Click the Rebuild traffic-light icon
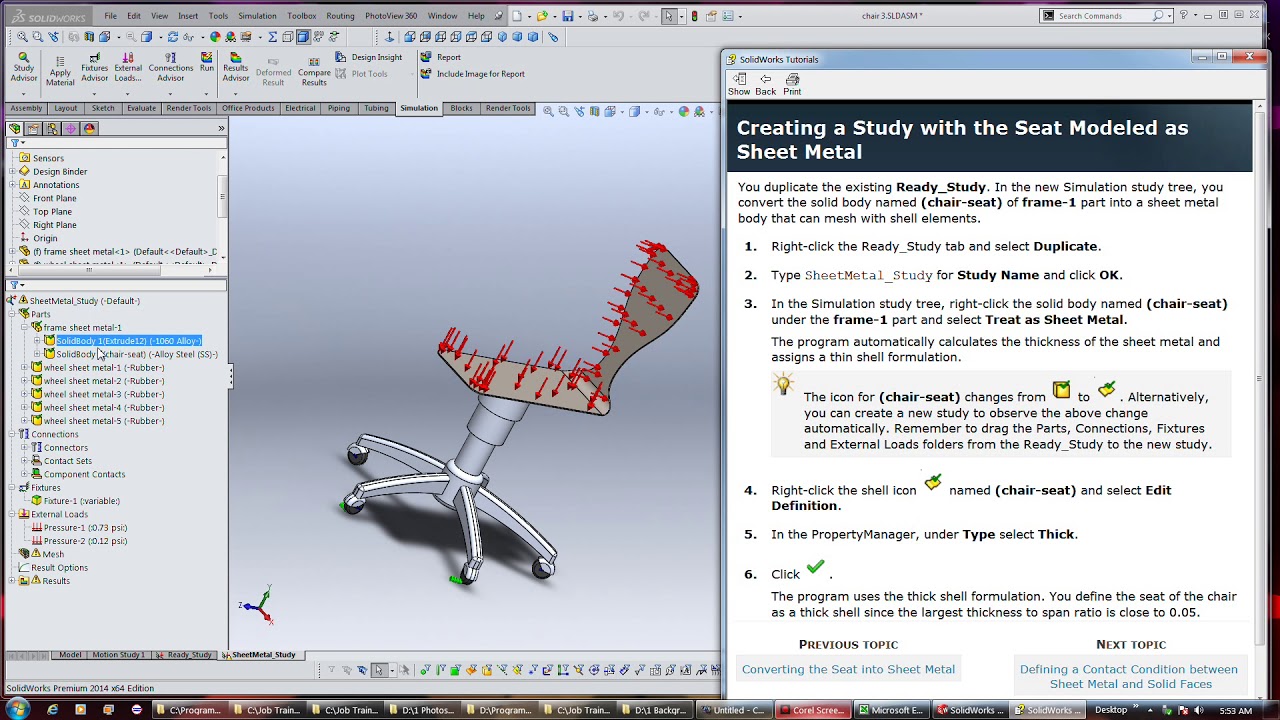This screenshot has height=720, width=1280. click(x=694, y=16)
